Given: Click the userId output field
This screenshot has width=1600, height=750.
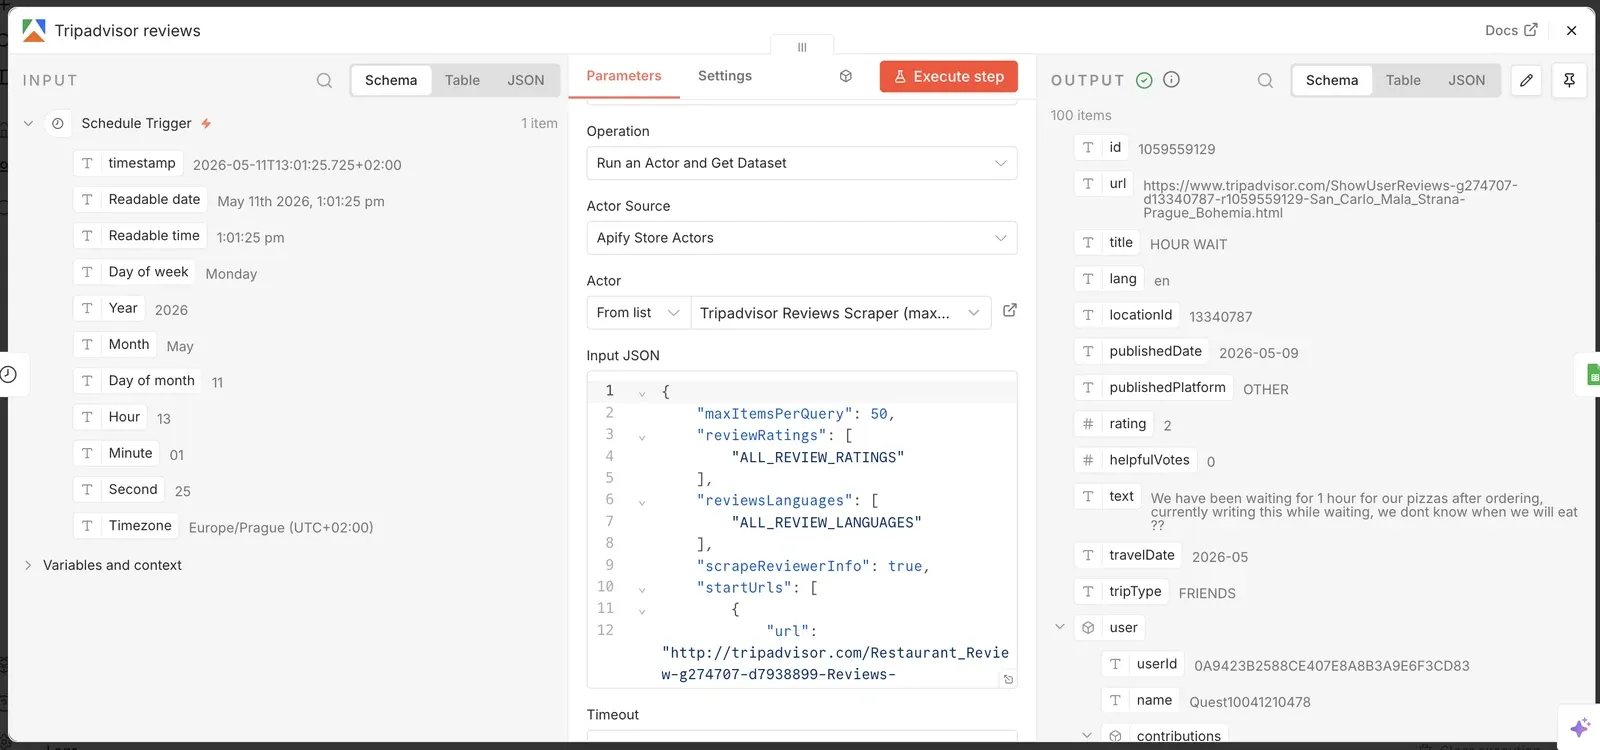Looking at the screenshot, I should click(x=1144, y=664).
